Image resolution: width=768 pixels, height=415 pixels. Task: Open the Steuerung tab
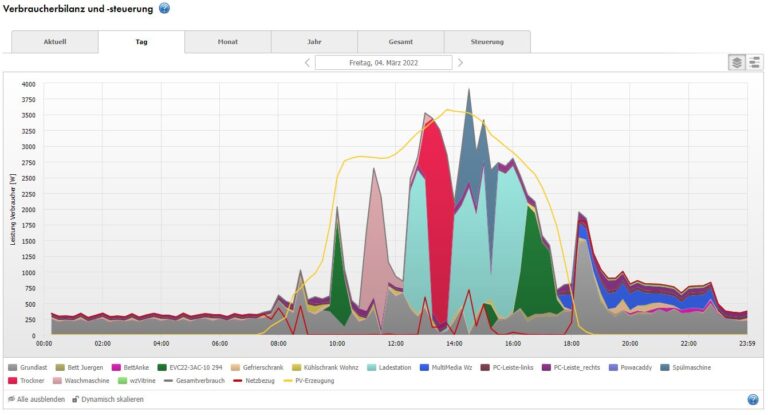(x=487, y=42)
